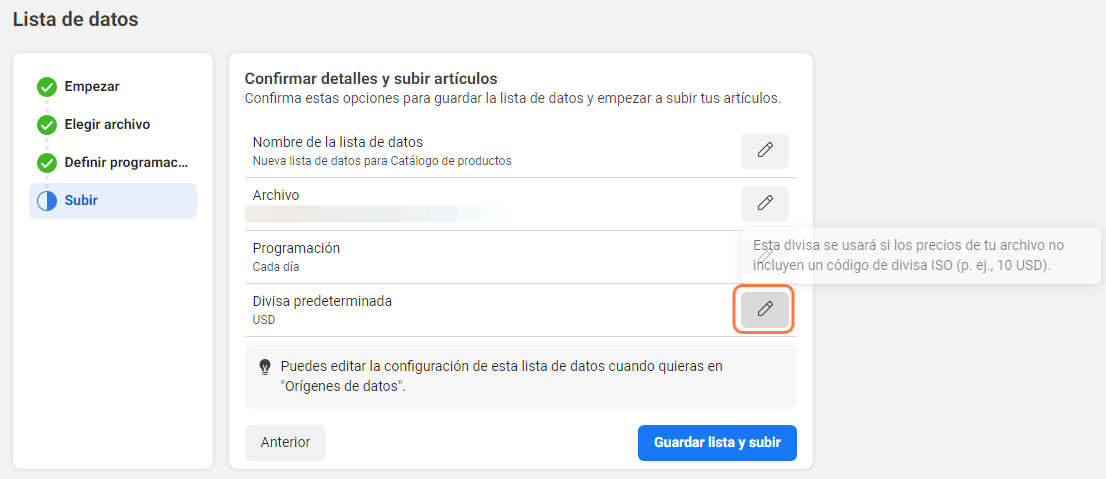1106x479 pixels.
Task: Click the green checkmark next to Empezar
Action: point(47,87)
